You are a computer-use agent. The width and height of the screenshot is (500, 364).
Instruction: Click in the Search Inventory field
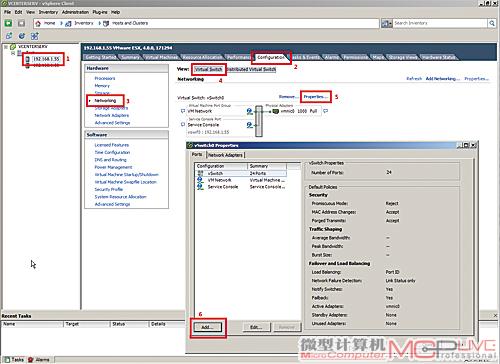click(x=440, y=23)
